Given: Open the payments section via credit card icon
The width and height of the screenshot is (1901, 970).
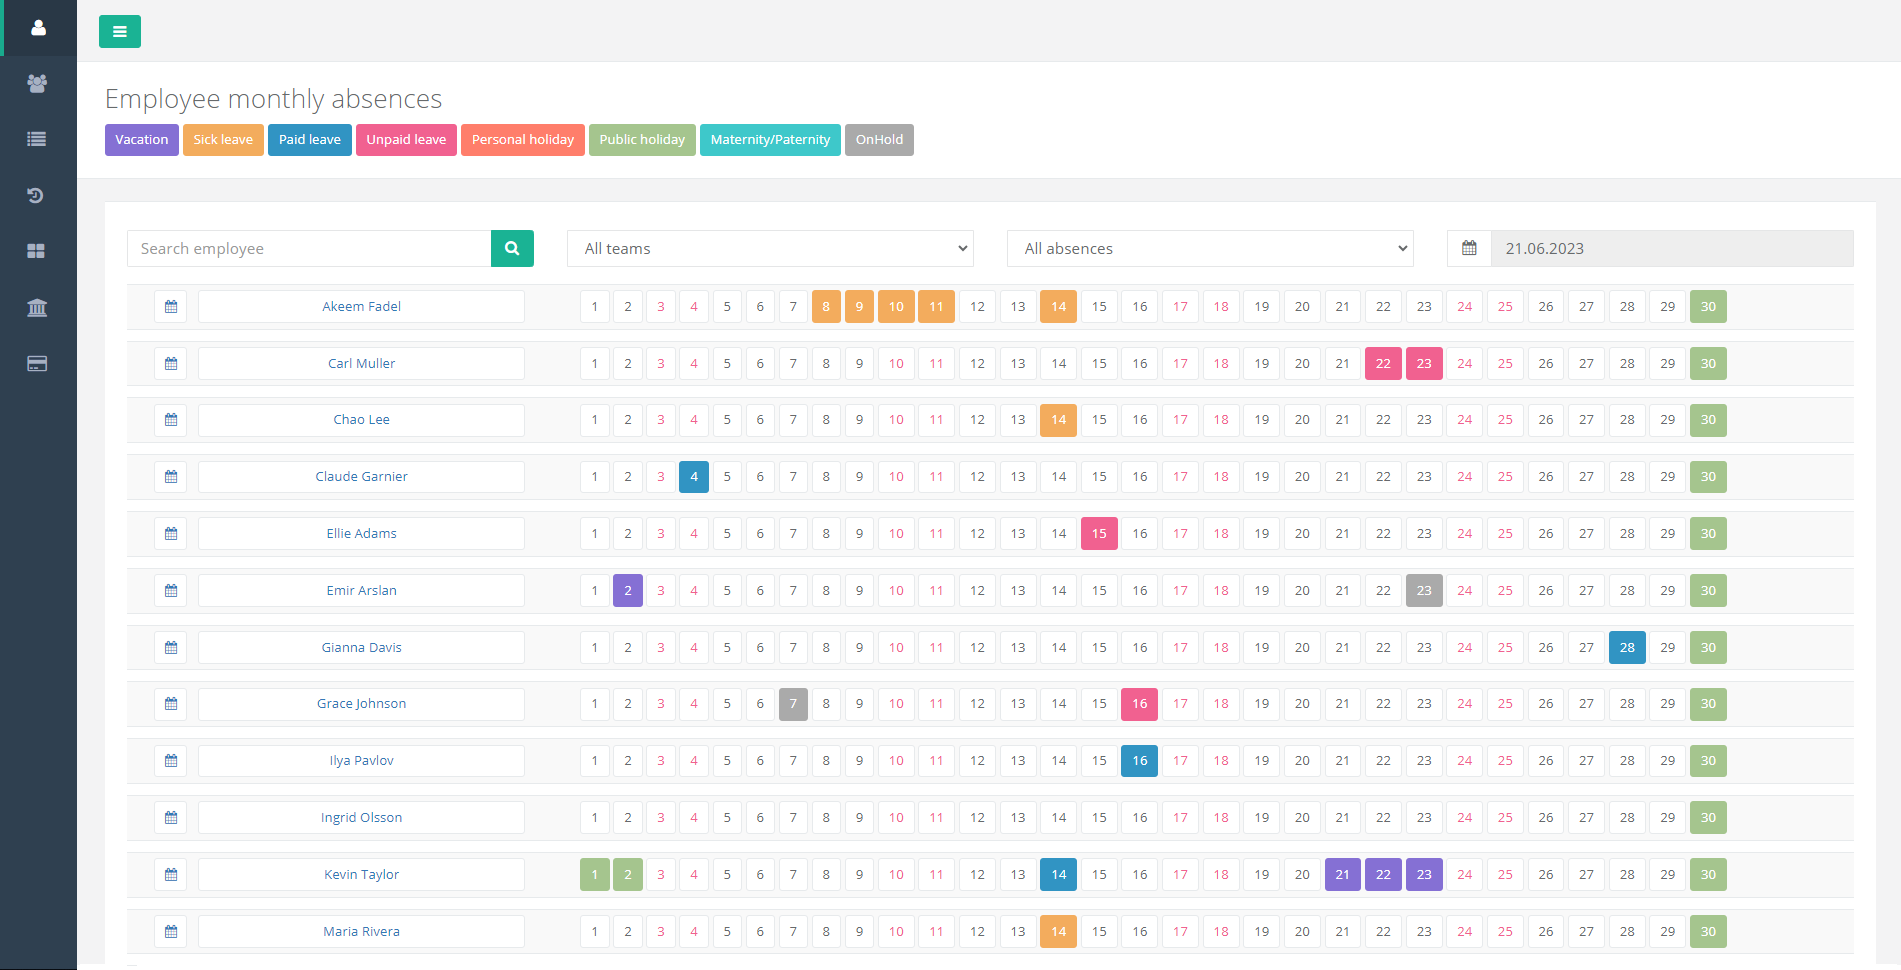Looking at the screenshot, I should point(38,363).
